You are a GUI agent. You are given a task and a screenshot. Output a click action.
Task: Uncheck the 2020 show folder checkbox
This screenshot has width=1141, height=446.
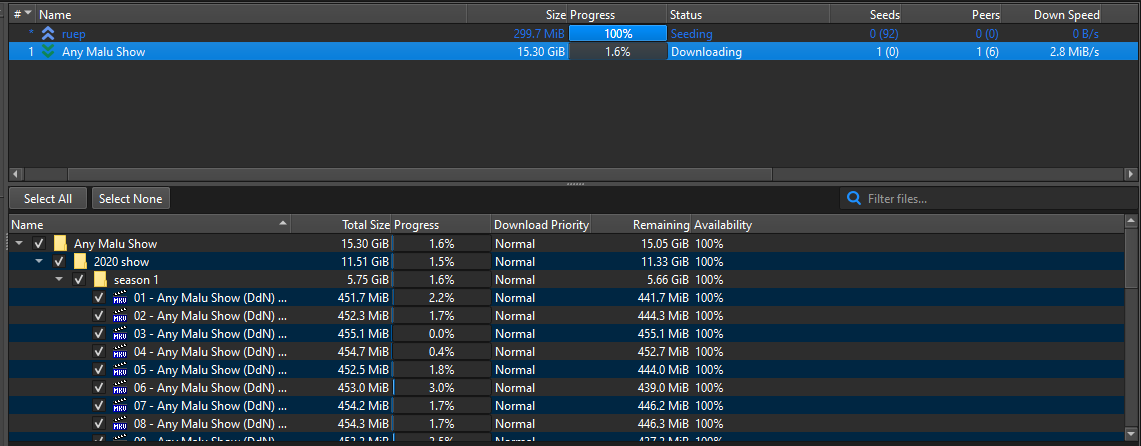(60, 262)
